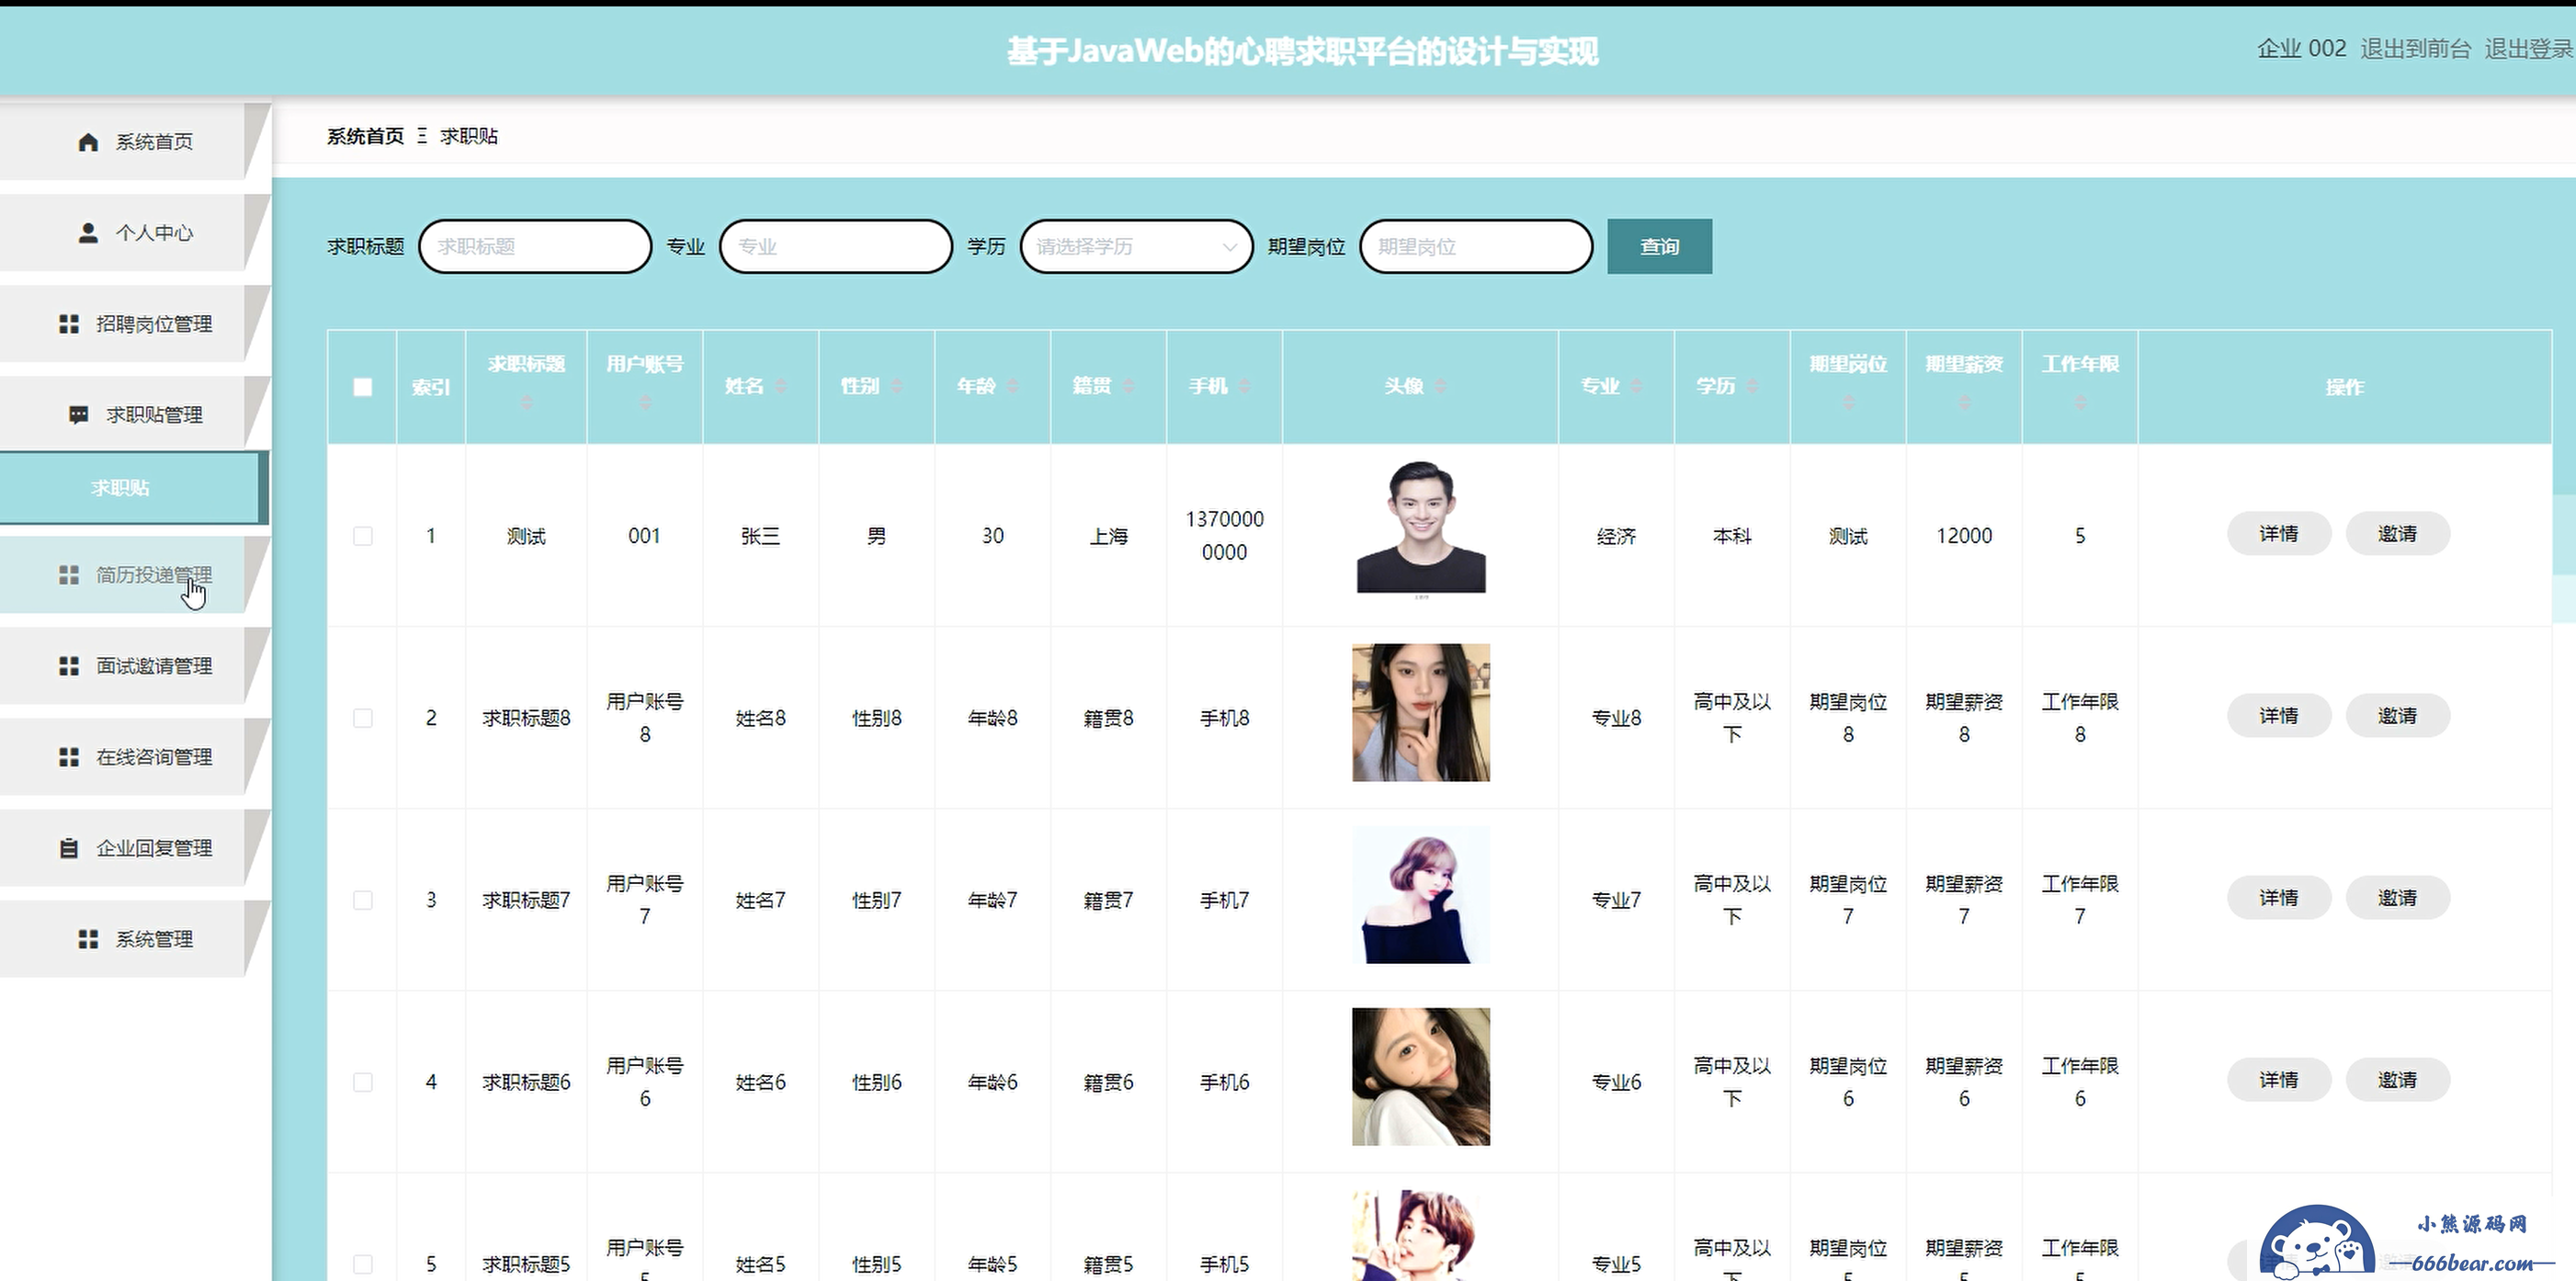Sort by 姓名 column arrows
This screenshot has width=2576, height=1281.
click(x=781, y=386)
